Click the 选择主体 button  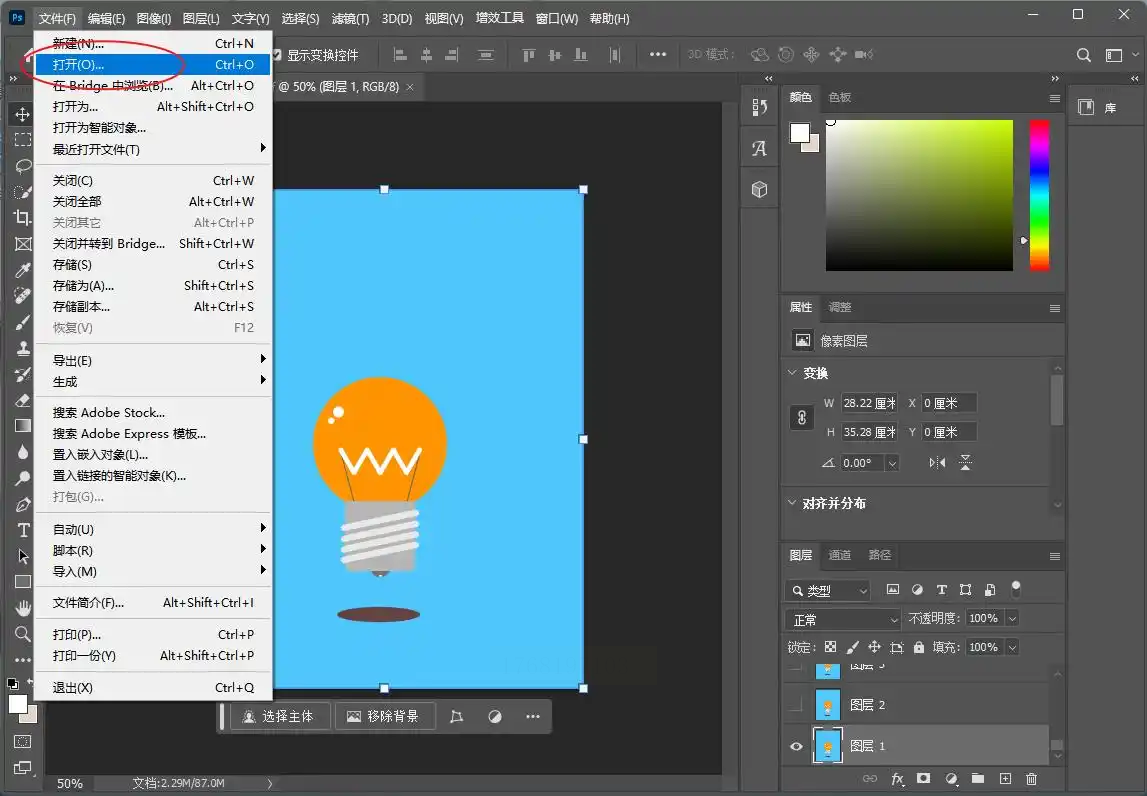click(278, 716)
